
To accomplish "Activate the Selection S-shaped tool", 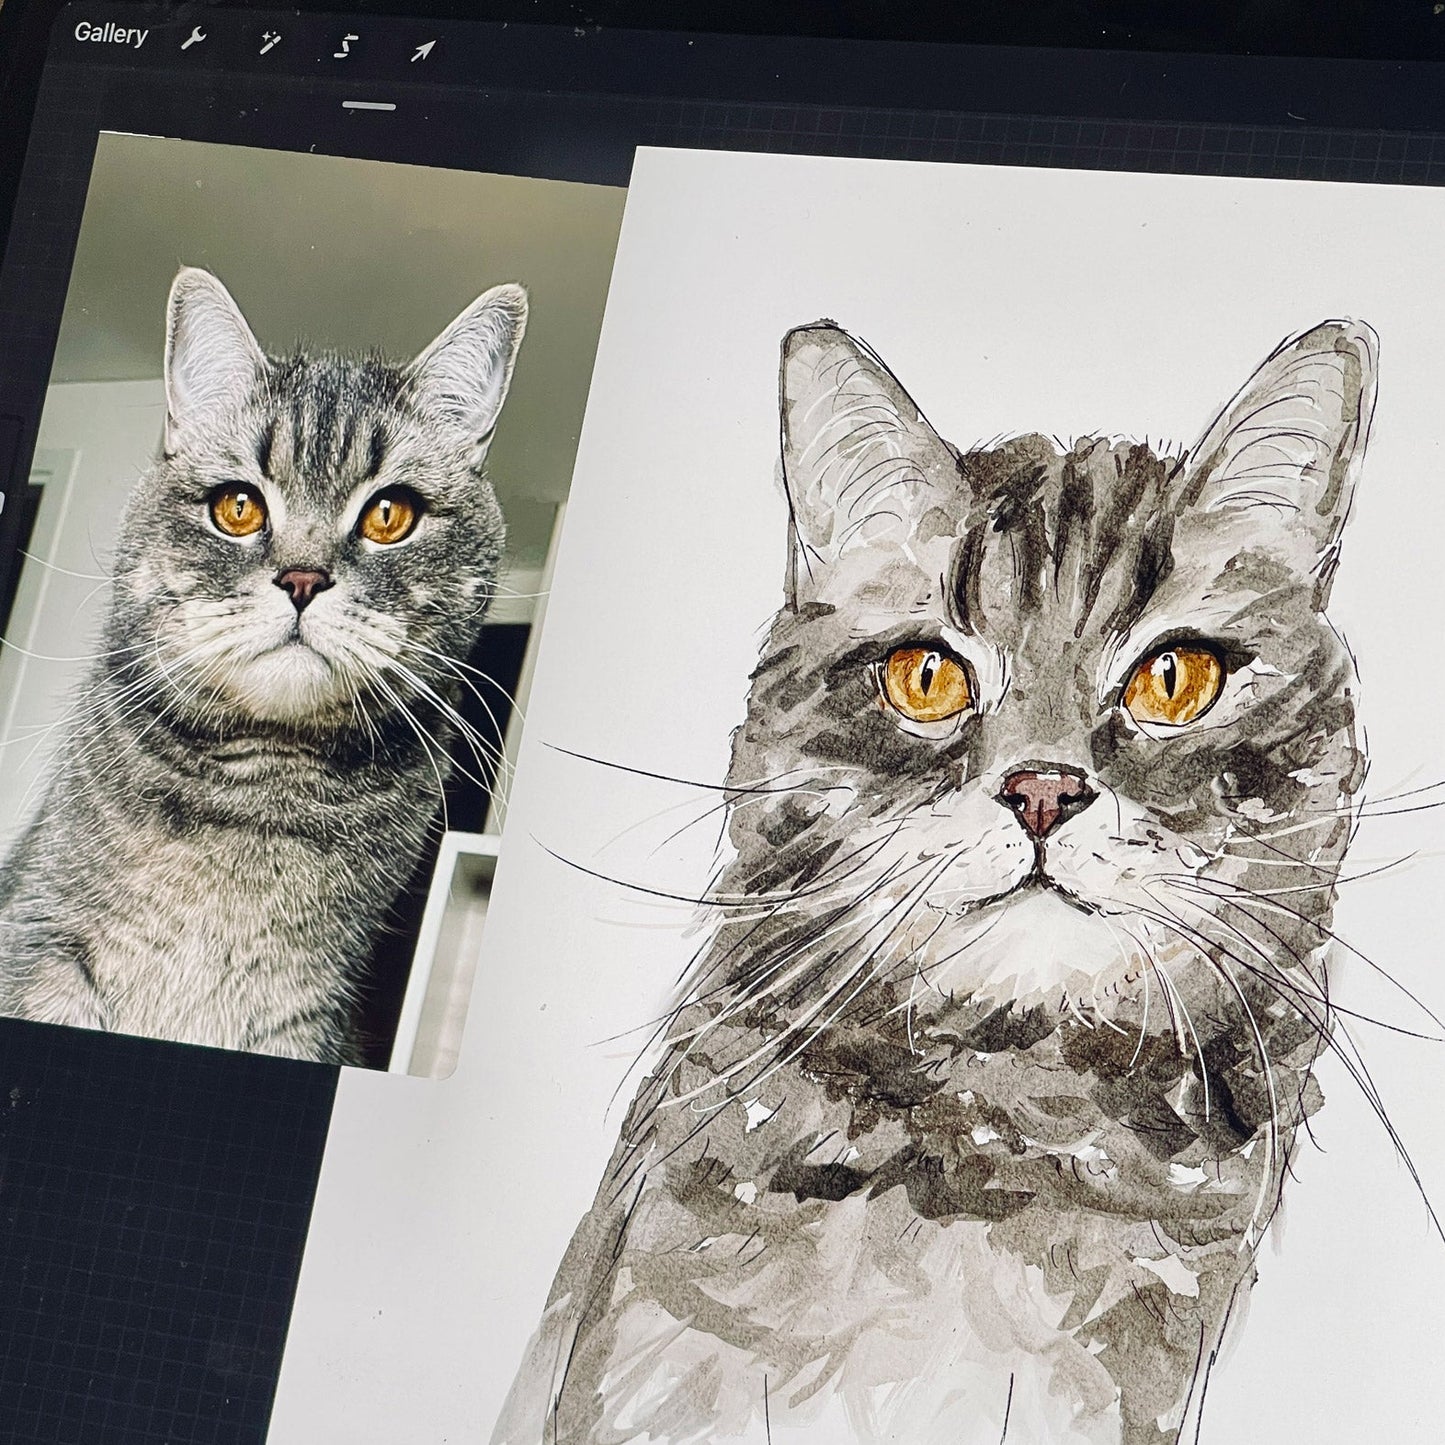I will click(x=346, y=46).
